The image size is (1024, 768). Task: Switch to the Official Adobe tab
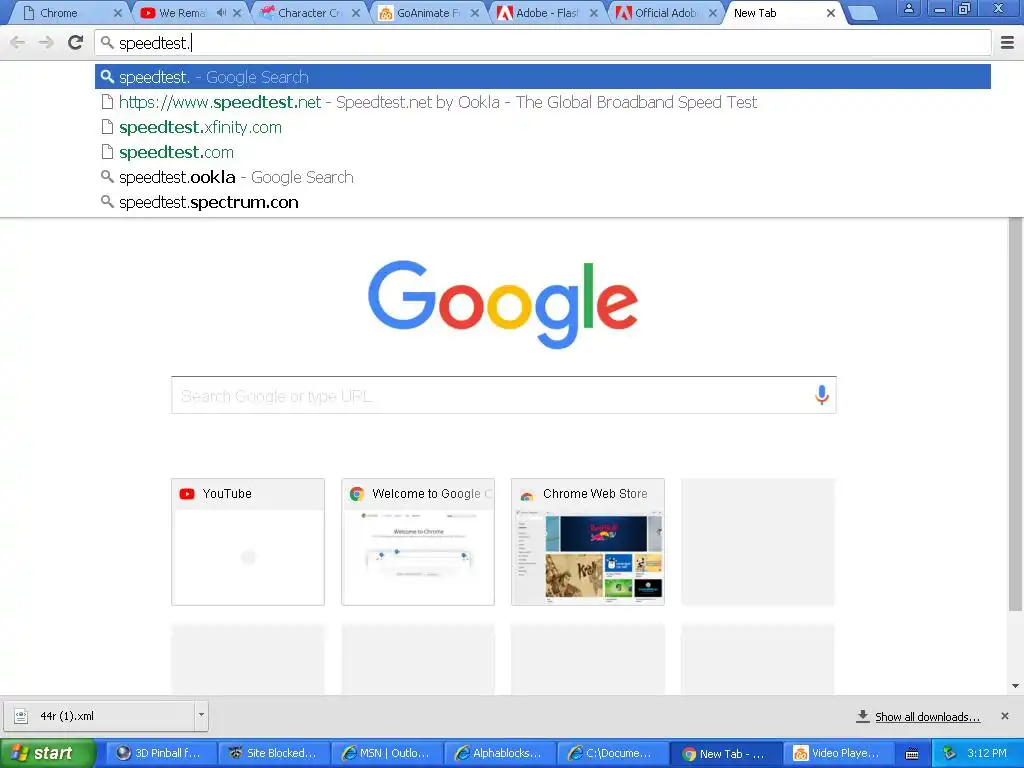(x=665, y=13)
